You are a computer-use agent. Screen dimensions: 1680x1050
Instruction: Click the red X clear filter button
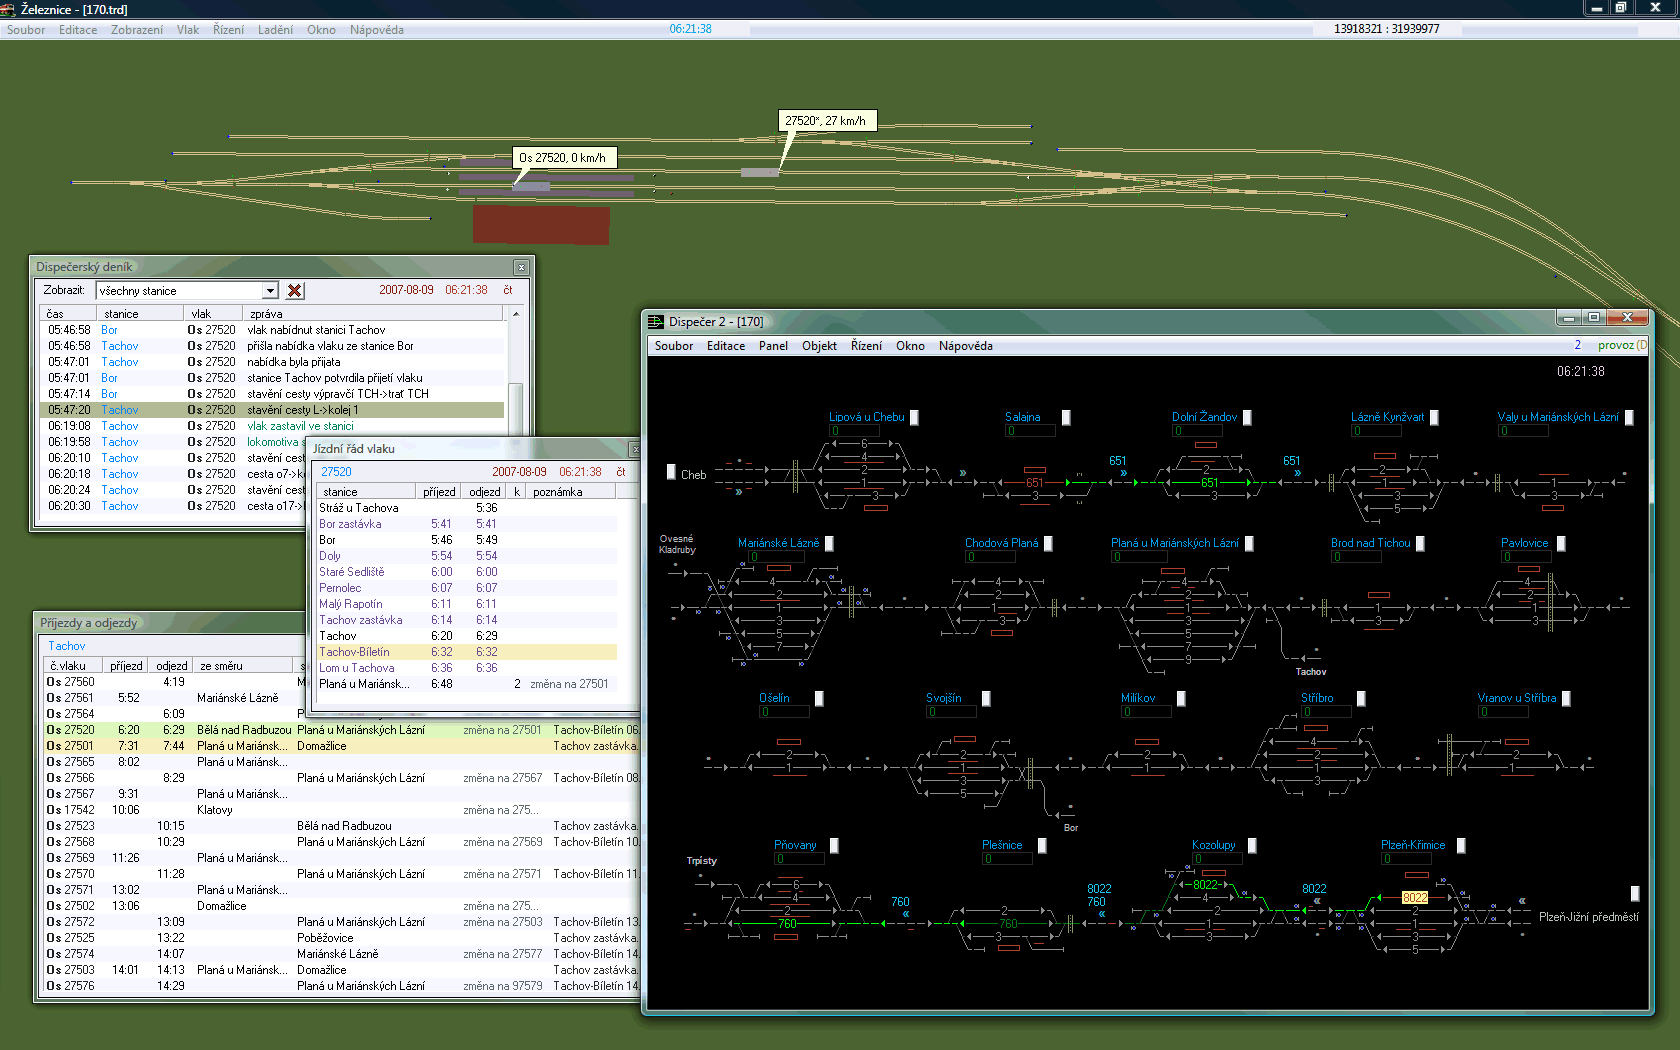pos(295,291)
